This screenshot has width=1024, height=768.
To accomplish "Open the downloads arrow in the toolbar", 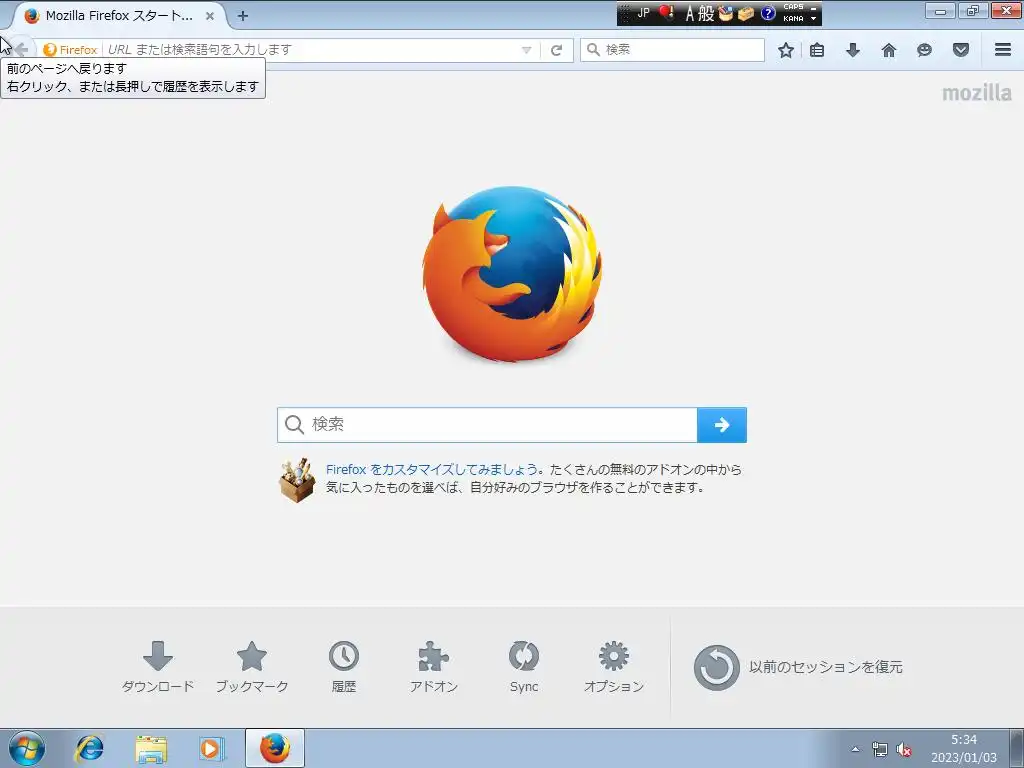I will (853, 50).
